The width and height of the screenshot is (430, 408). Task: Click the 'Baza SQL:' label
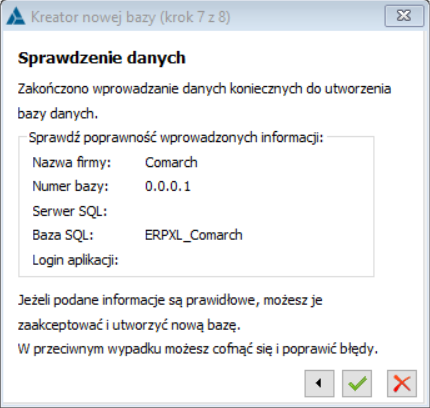63,235
